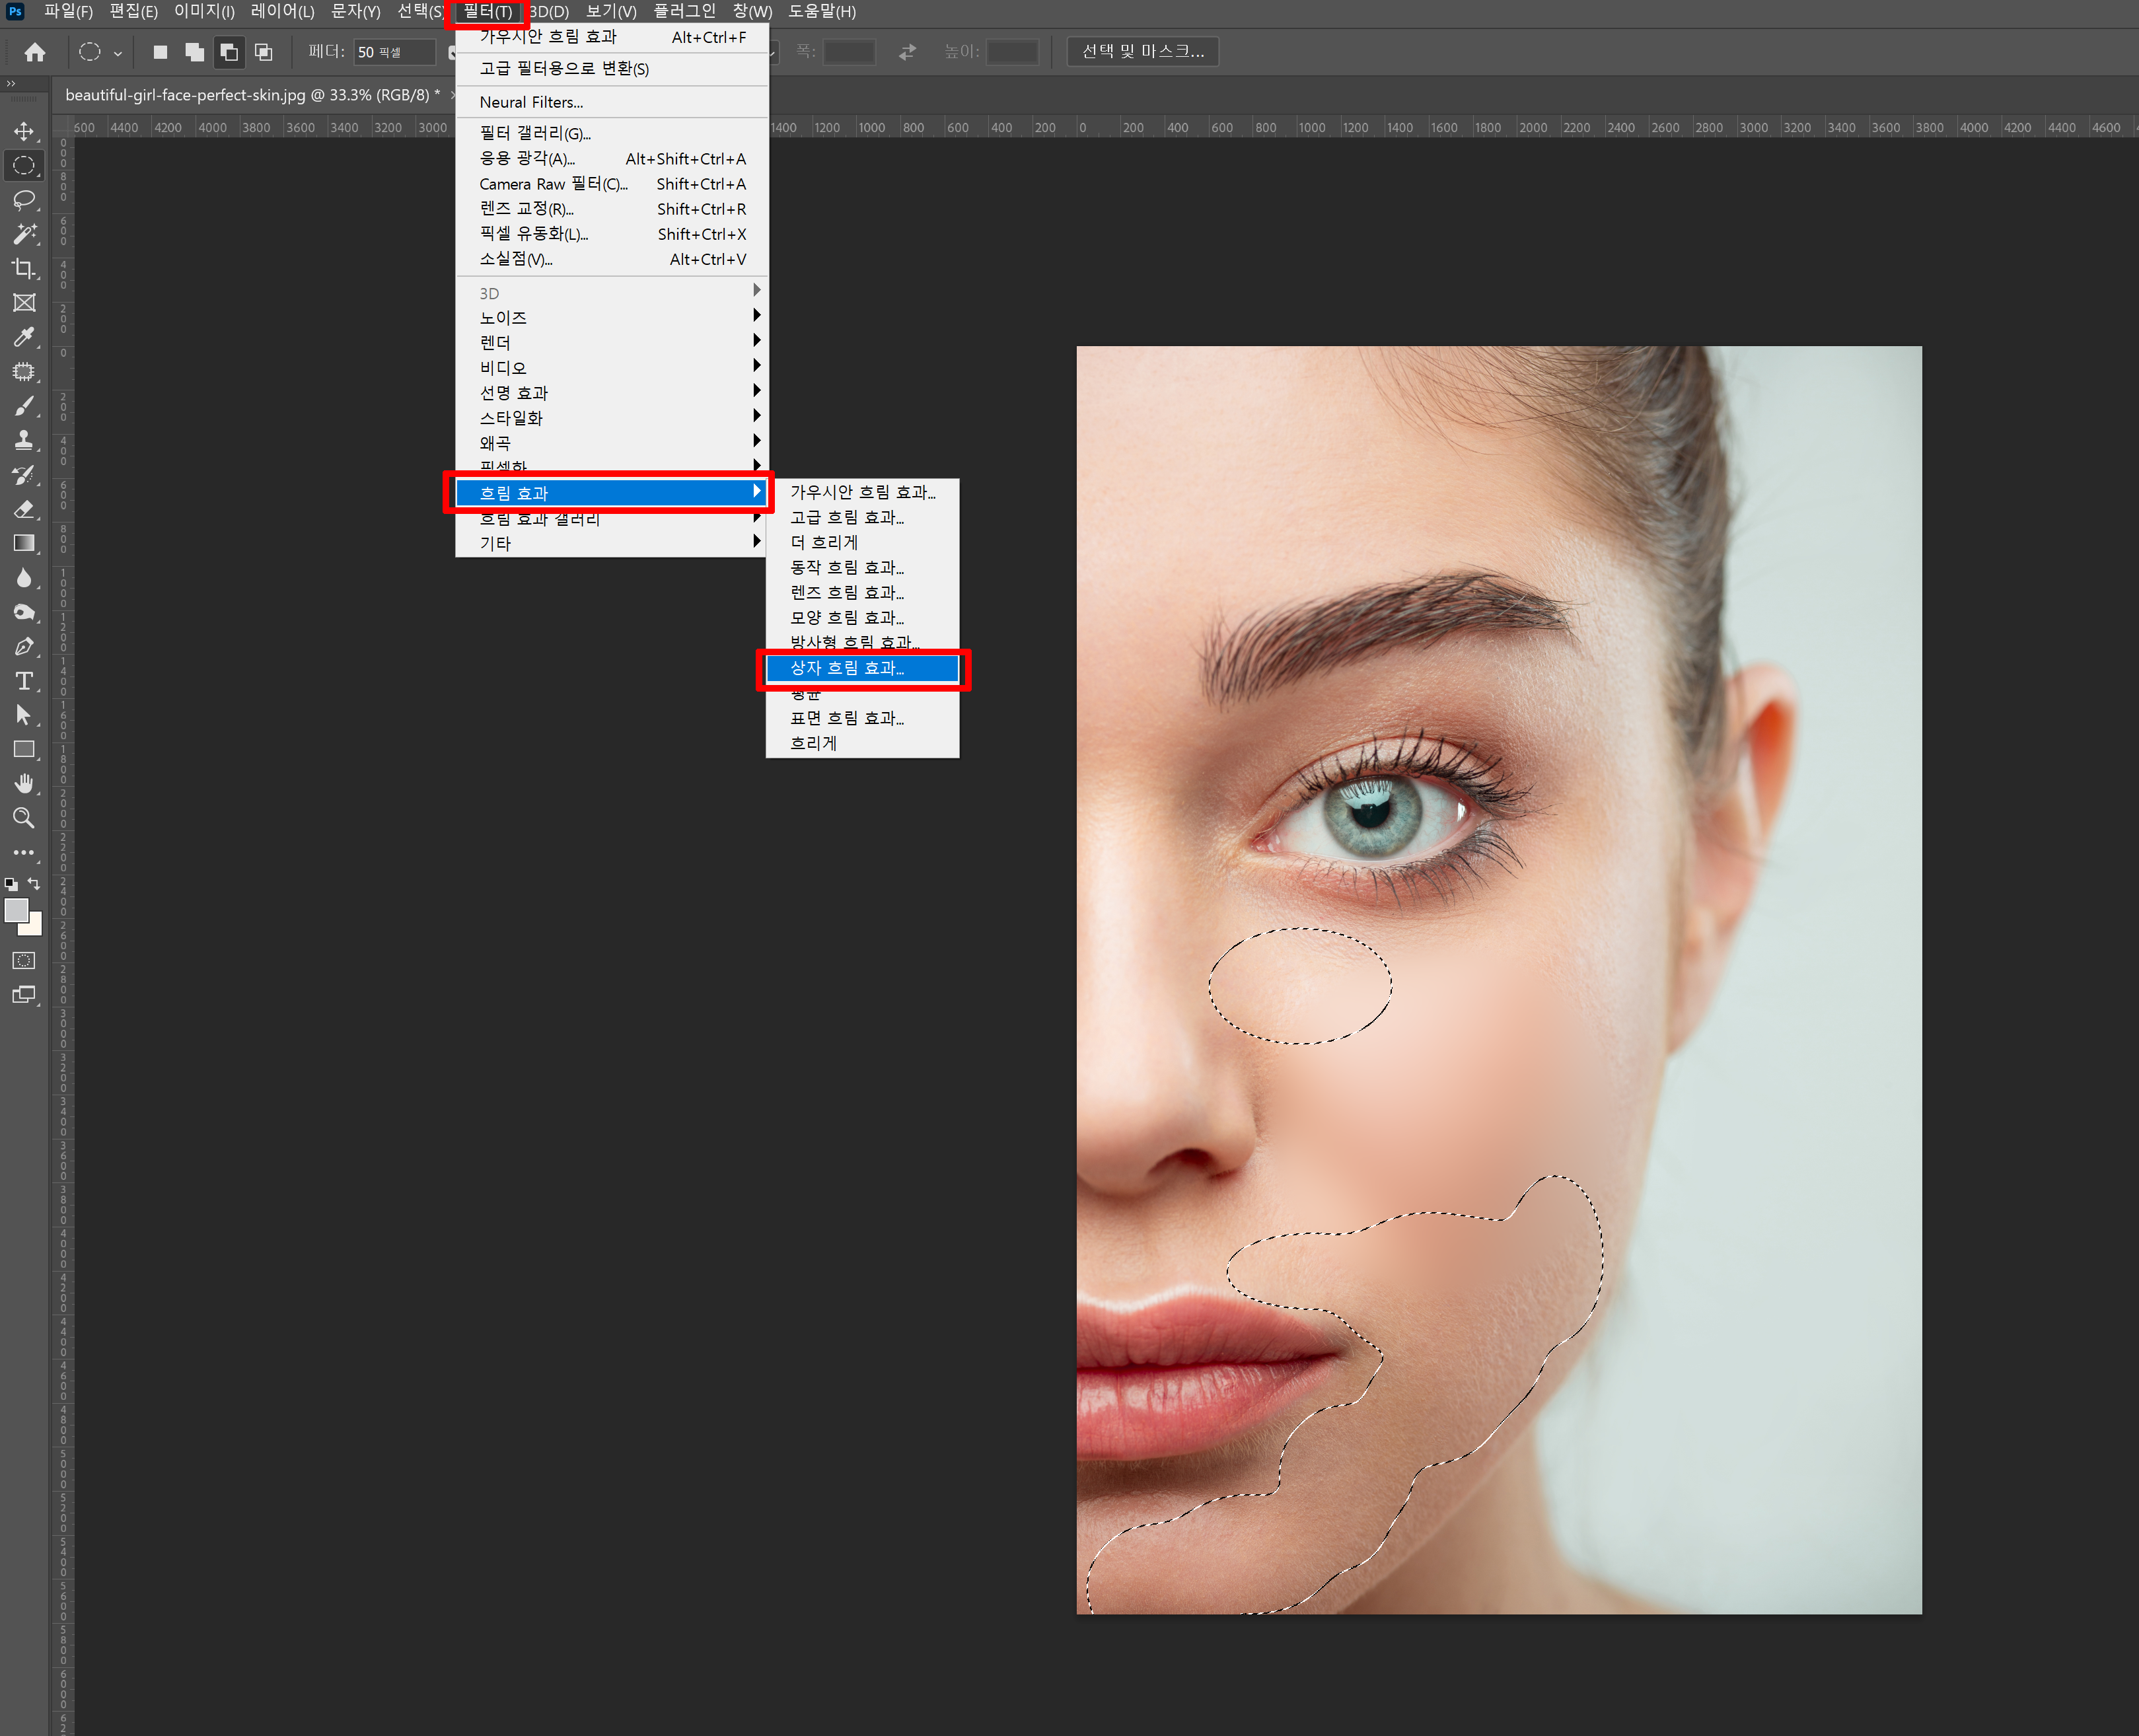The image size is (2139, 1736).
Task: Enable 'Subtract from selection' mode
Action: point(229,52)
